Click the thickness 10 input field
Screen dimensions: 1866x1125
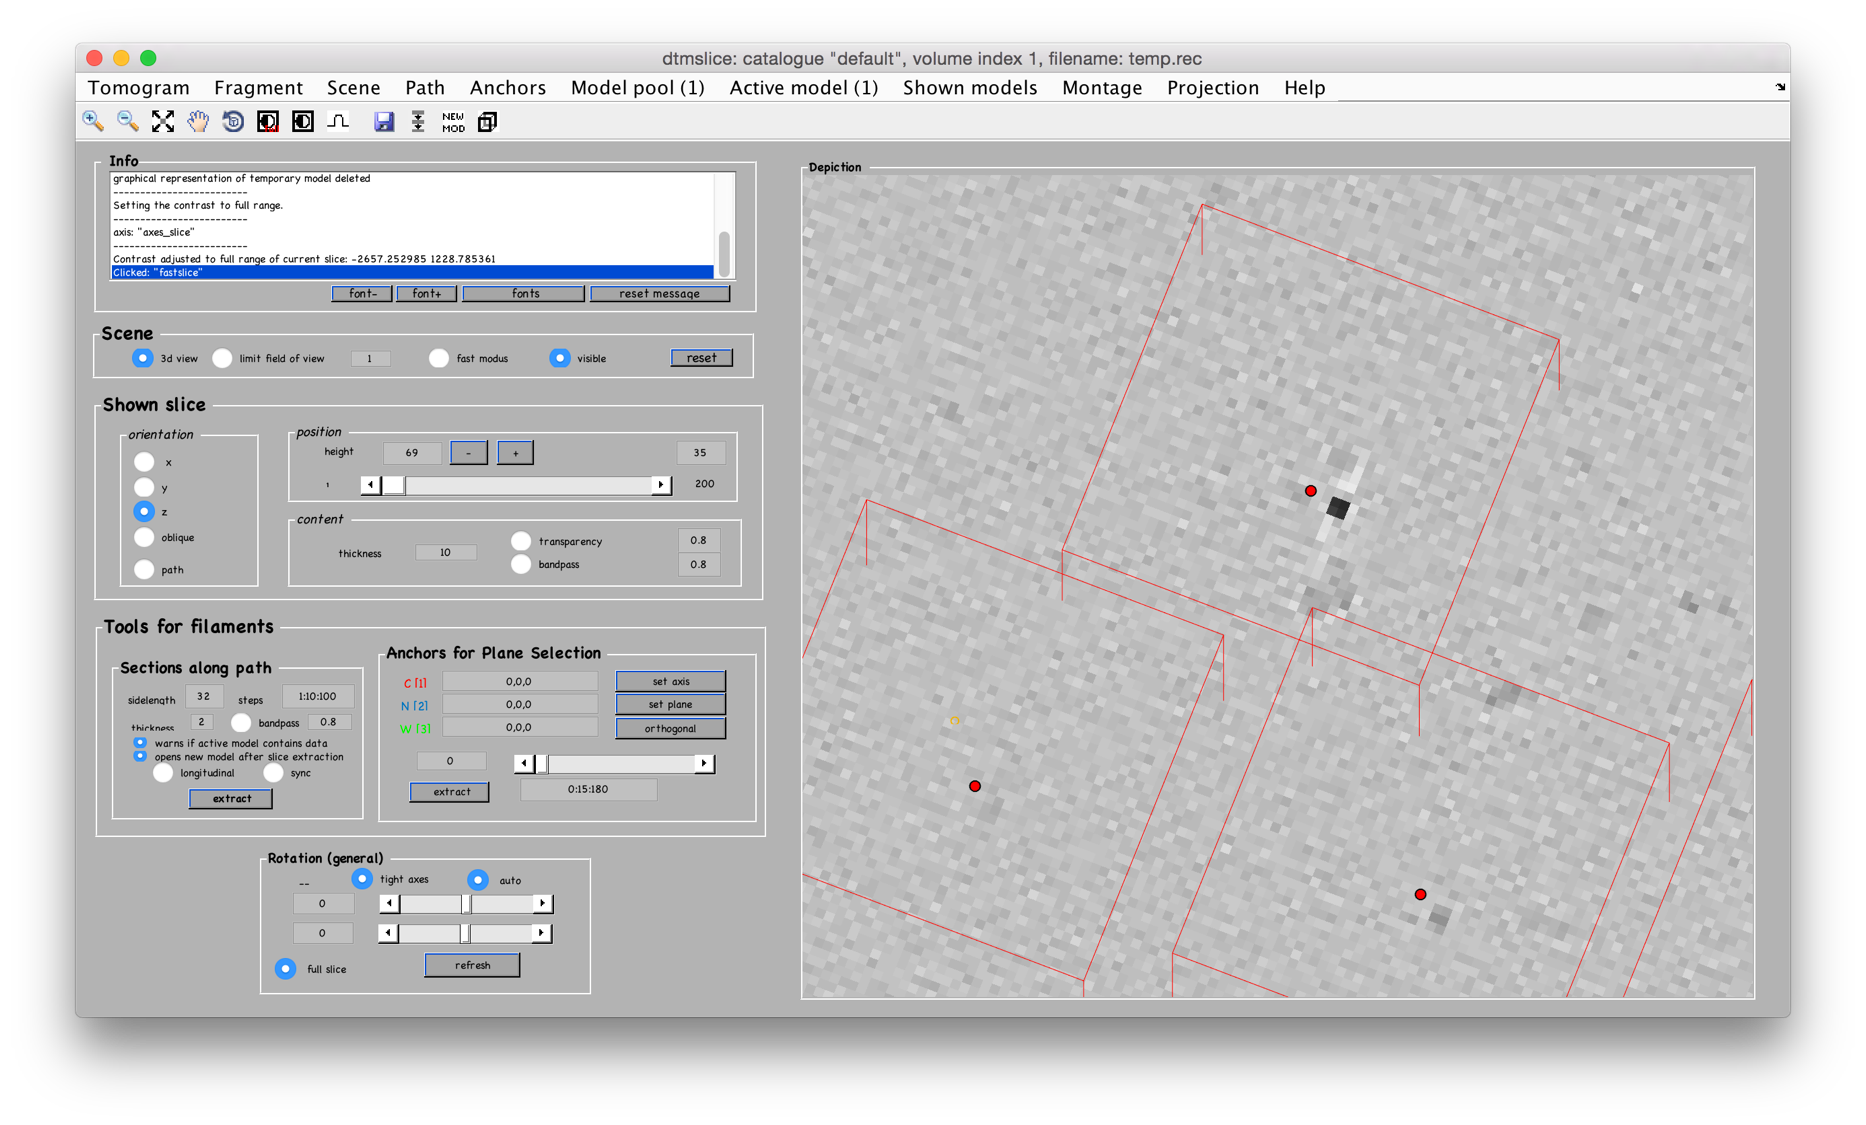pyautogui.click(x=445, y=552)
